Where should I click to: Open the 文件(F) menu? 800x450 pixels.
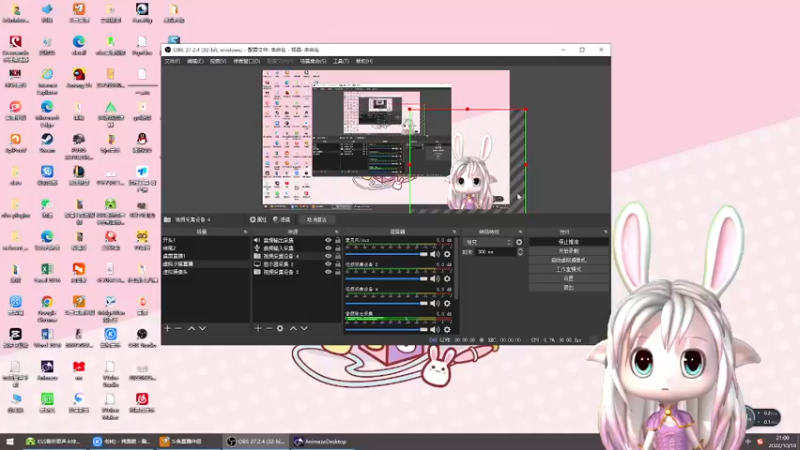[x=172, y=61]
